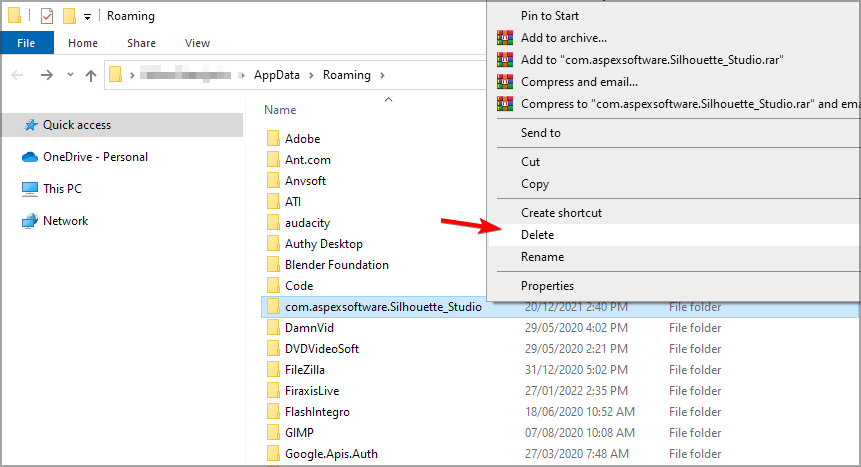The width and height of the screenshot is (861, 467).
Task: Click the date 18/06/2020 10:52 AM
Action: pyautogui.click(x=579, y=412)
